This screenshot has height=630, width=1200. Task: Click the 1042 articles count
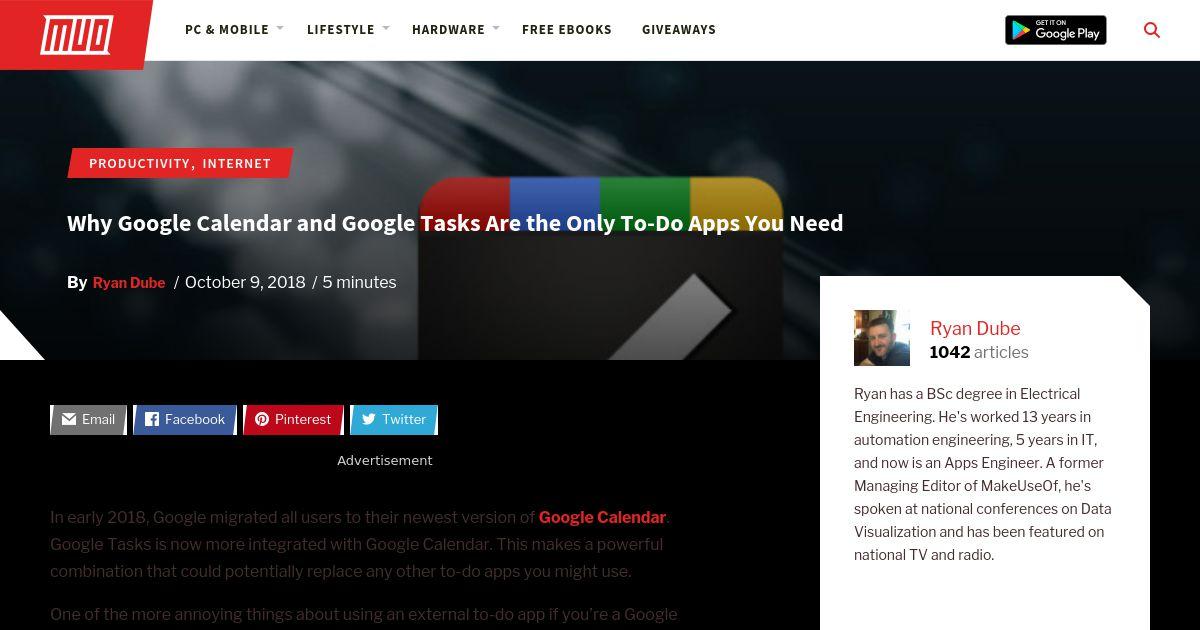point(979,352)
